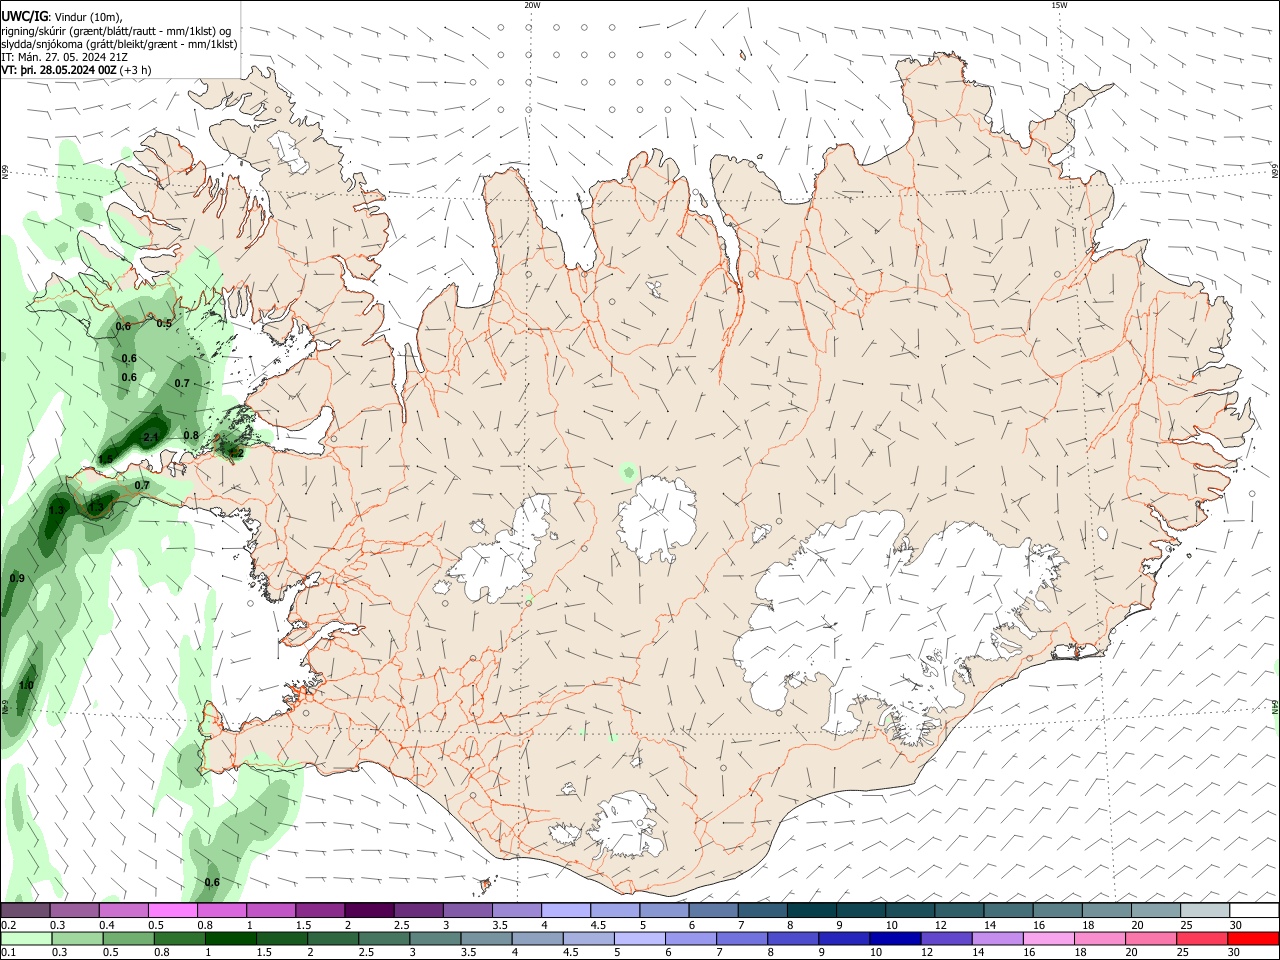Viewport: 1280px width, 960px height.
Task: Select the darkest green 1 mm rain swatch
Action: pyautogui.click(x=230, y=938)
